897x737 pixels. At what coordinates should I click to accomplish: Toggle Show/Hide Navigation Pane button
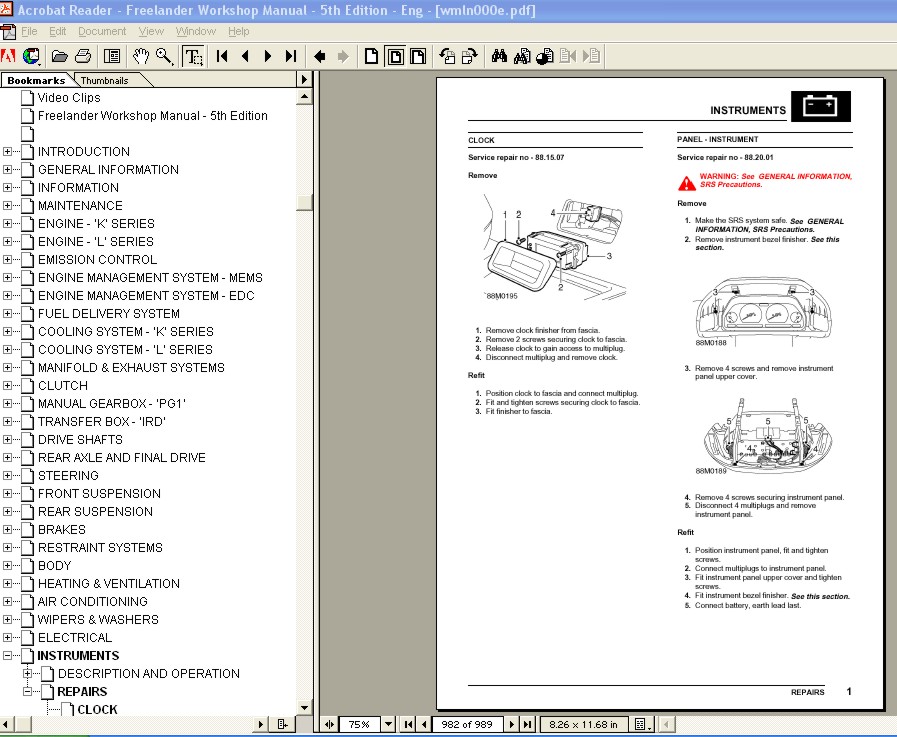tap(112, 57)
